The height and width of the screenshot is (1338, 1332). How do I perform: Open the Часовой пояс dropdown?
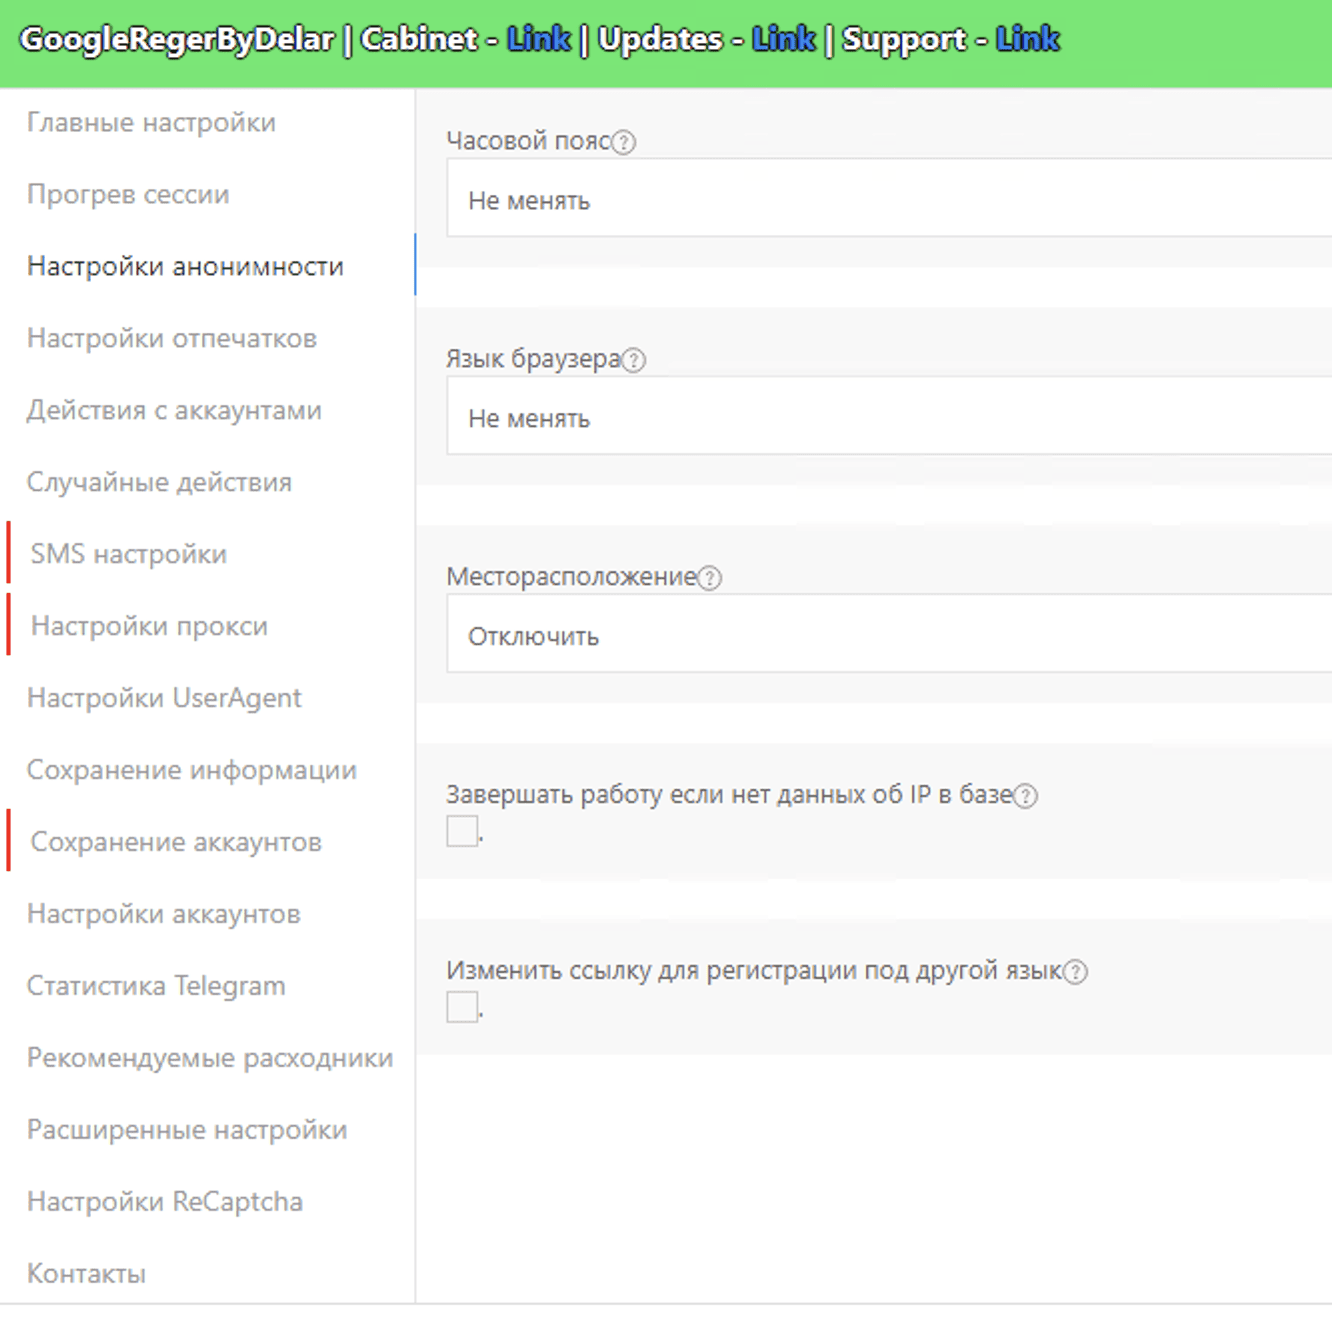click(x=889, y=198)
